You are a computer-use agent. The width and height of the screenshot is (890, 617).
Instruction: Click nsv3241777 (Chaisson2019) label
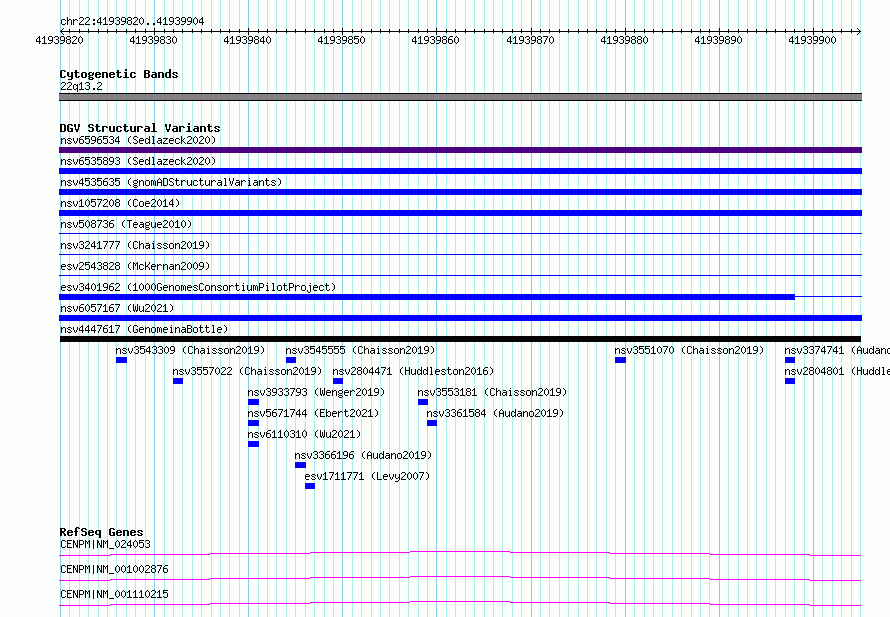click(135, 245)
